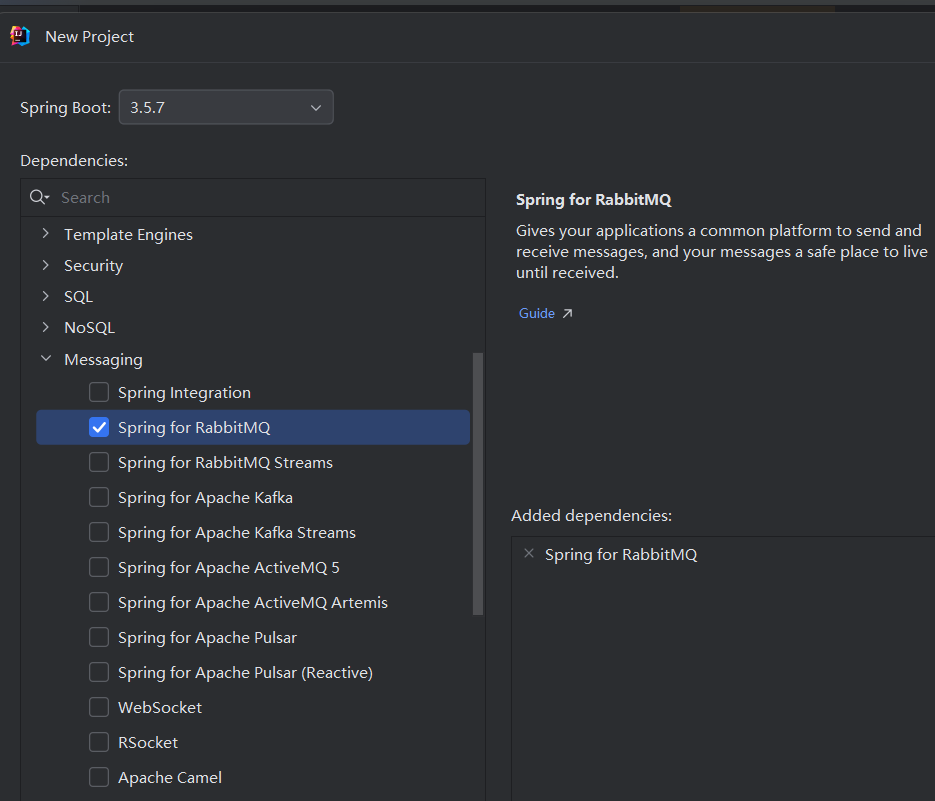
Task: Expand the SQL category
Action: point(46,296)
